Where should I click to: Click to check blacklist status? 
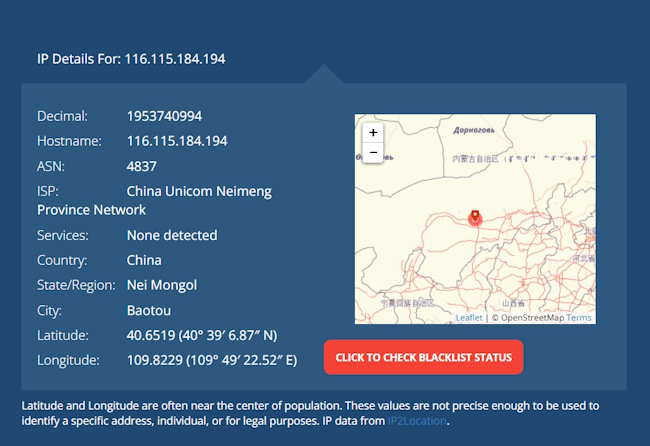(423, 357)
